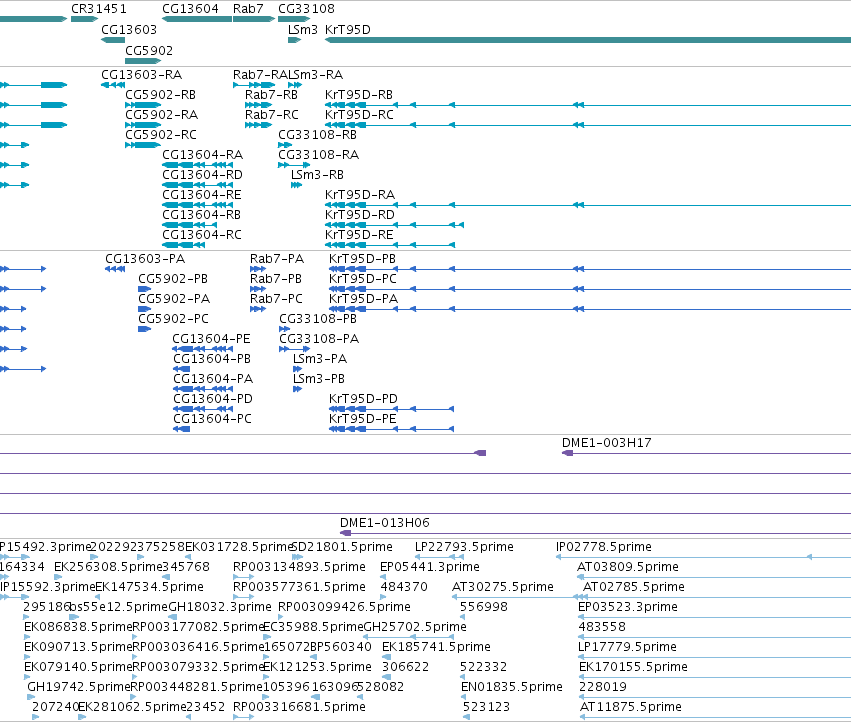The width and height of the screenshot is (851, 722).
Task: Select transcript KrT95D-RB
Action: coord(359,94)
